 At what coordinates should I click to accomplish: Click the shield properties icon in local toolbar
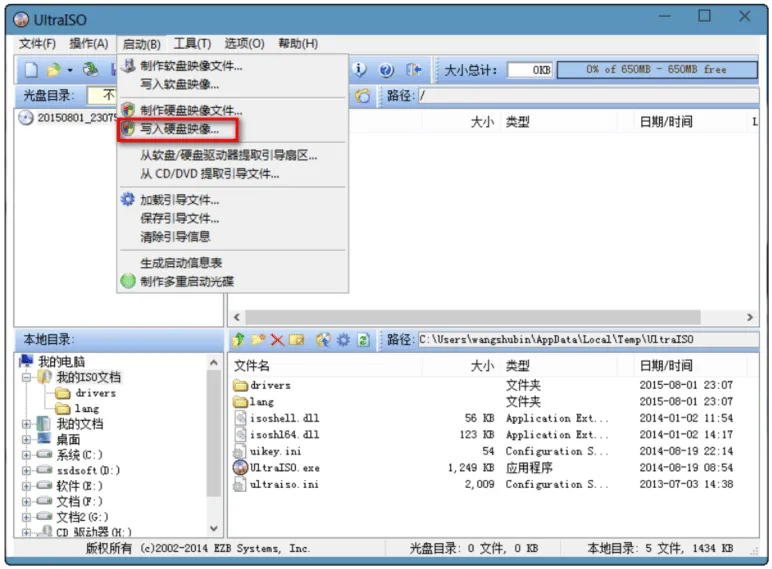323,340
